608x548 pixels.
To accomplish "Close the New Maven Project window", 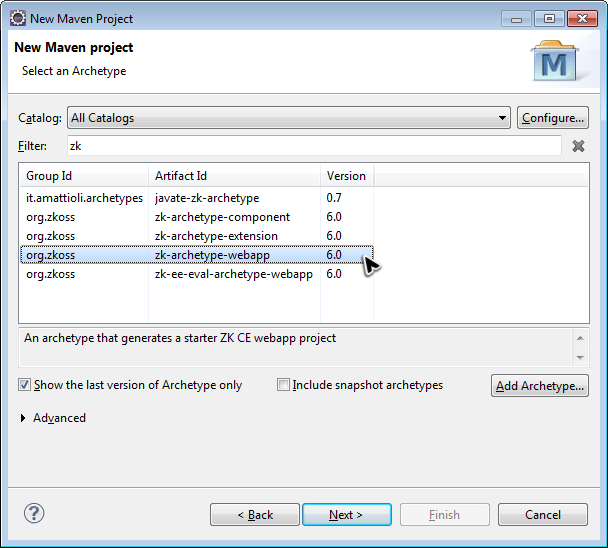I will tap(582, 19).
